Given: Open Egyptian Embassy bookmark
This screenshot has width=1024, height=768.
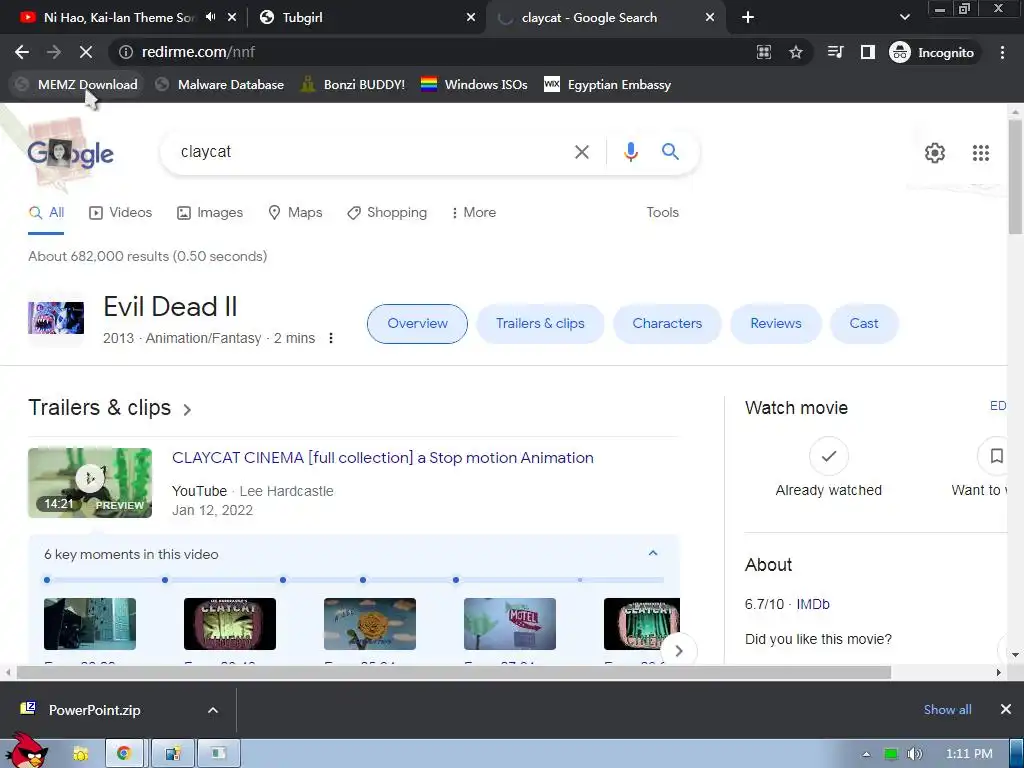Looking at the screenshot, I should click(607, 85).
